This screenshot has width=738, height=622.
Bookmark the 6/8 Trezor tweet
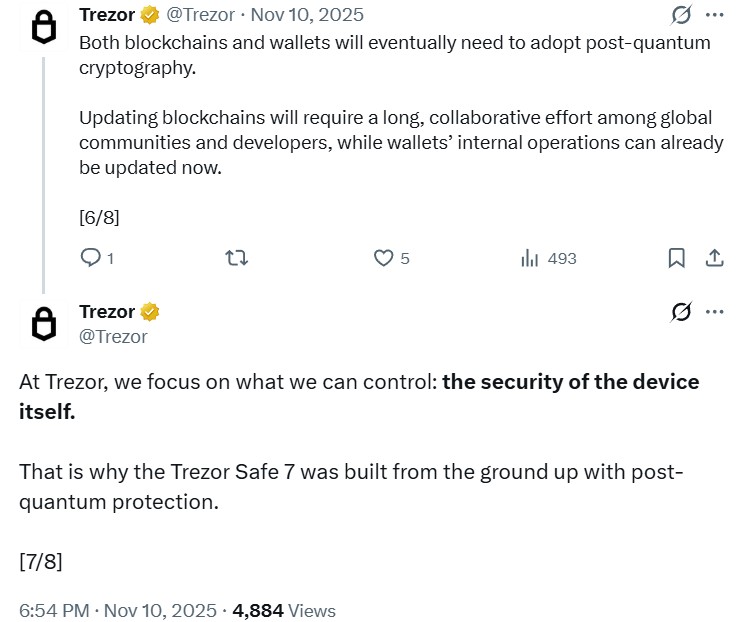pyautogui.click(x=677, y=258)
